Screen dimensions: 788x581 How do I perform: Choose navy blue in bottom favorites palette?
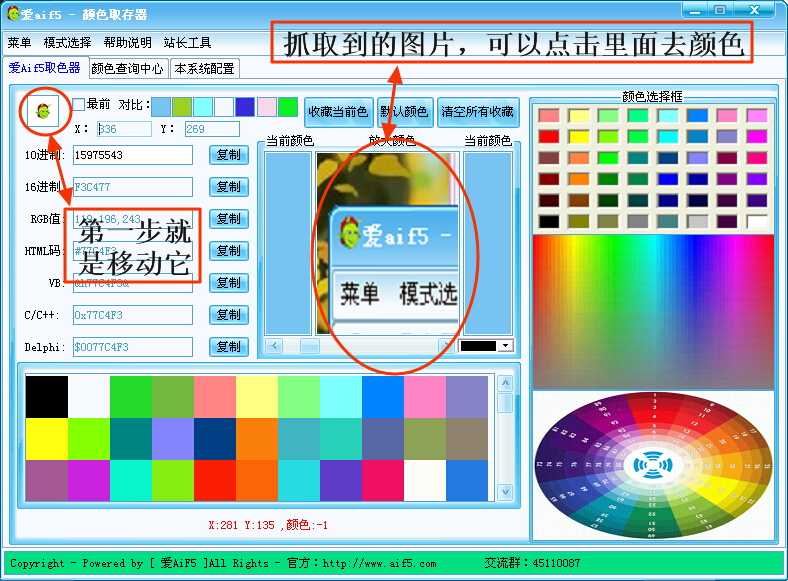point(215,439)
